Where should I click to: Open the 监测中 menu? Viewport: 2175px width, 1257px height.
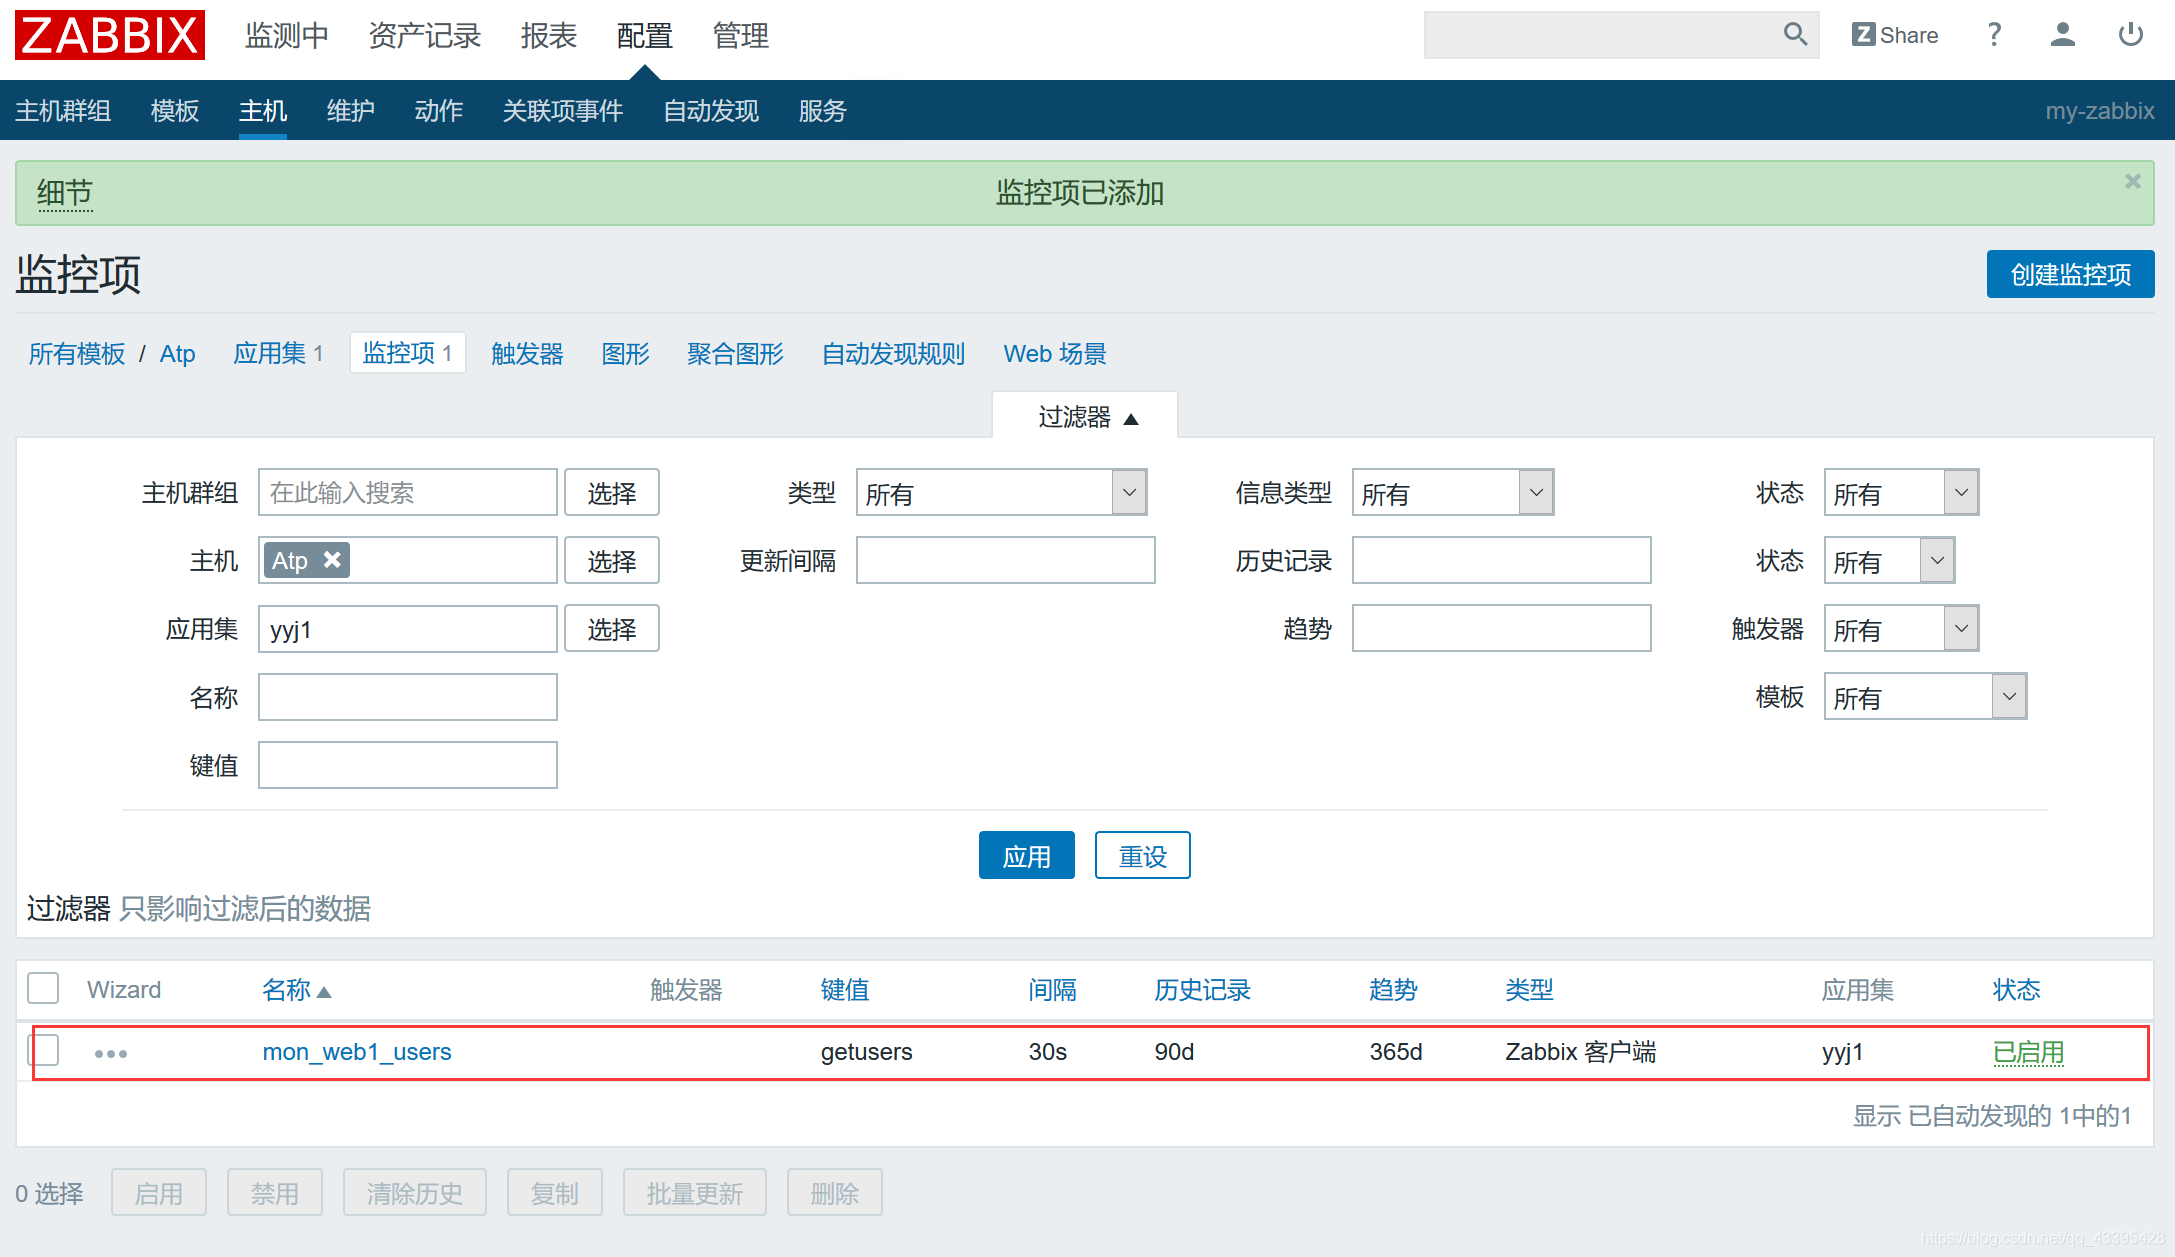287,36
